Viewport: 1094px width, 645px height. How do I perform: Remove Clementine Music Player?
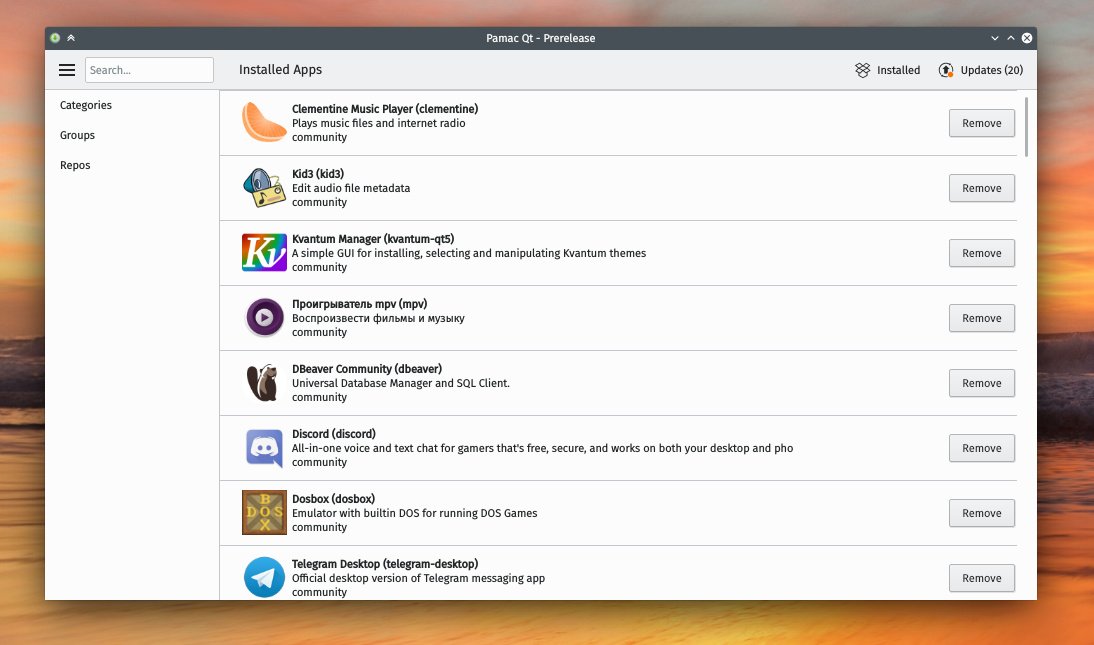click(982, 123)
